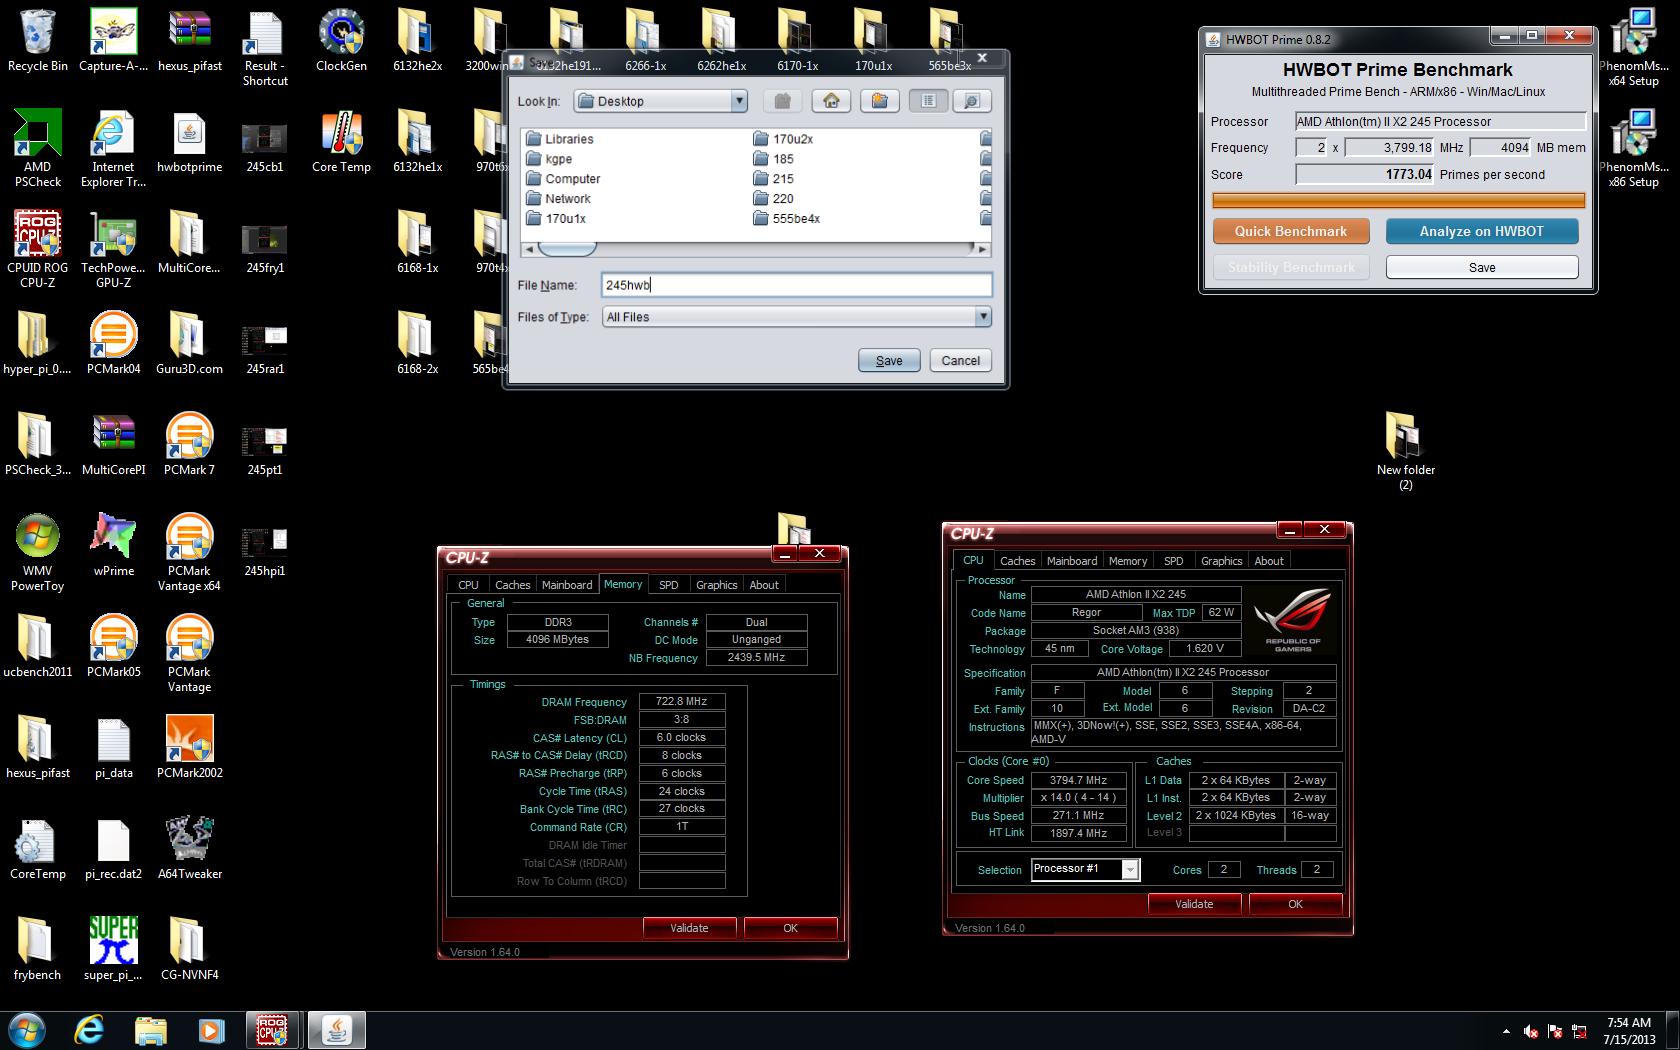Image resolution: width=1680 pixels, height=1050 pixels.
Task: Select Network in Save dialog list
Action: (x=558, y=199)
